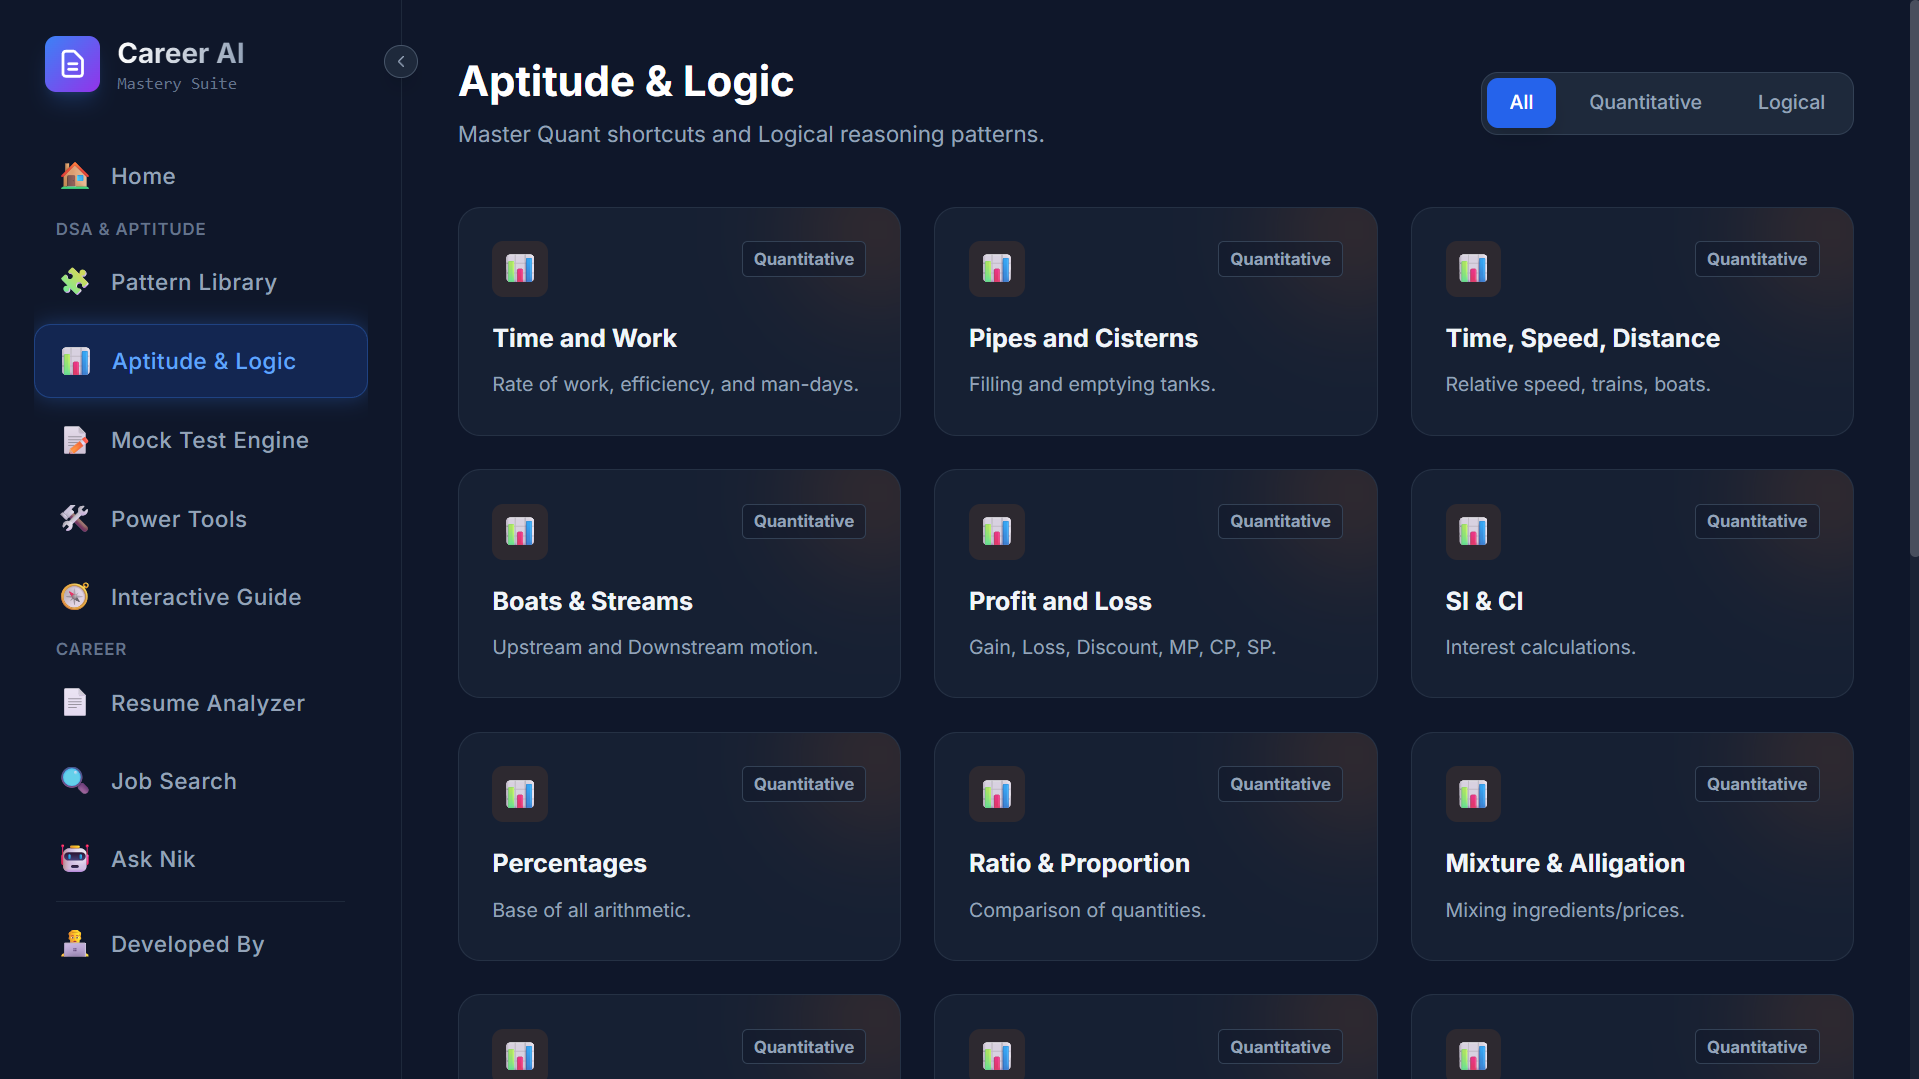The height and width of the screenshot is (1079, 1919).
Task: Select the All filter
Action: pos(1521,102)
